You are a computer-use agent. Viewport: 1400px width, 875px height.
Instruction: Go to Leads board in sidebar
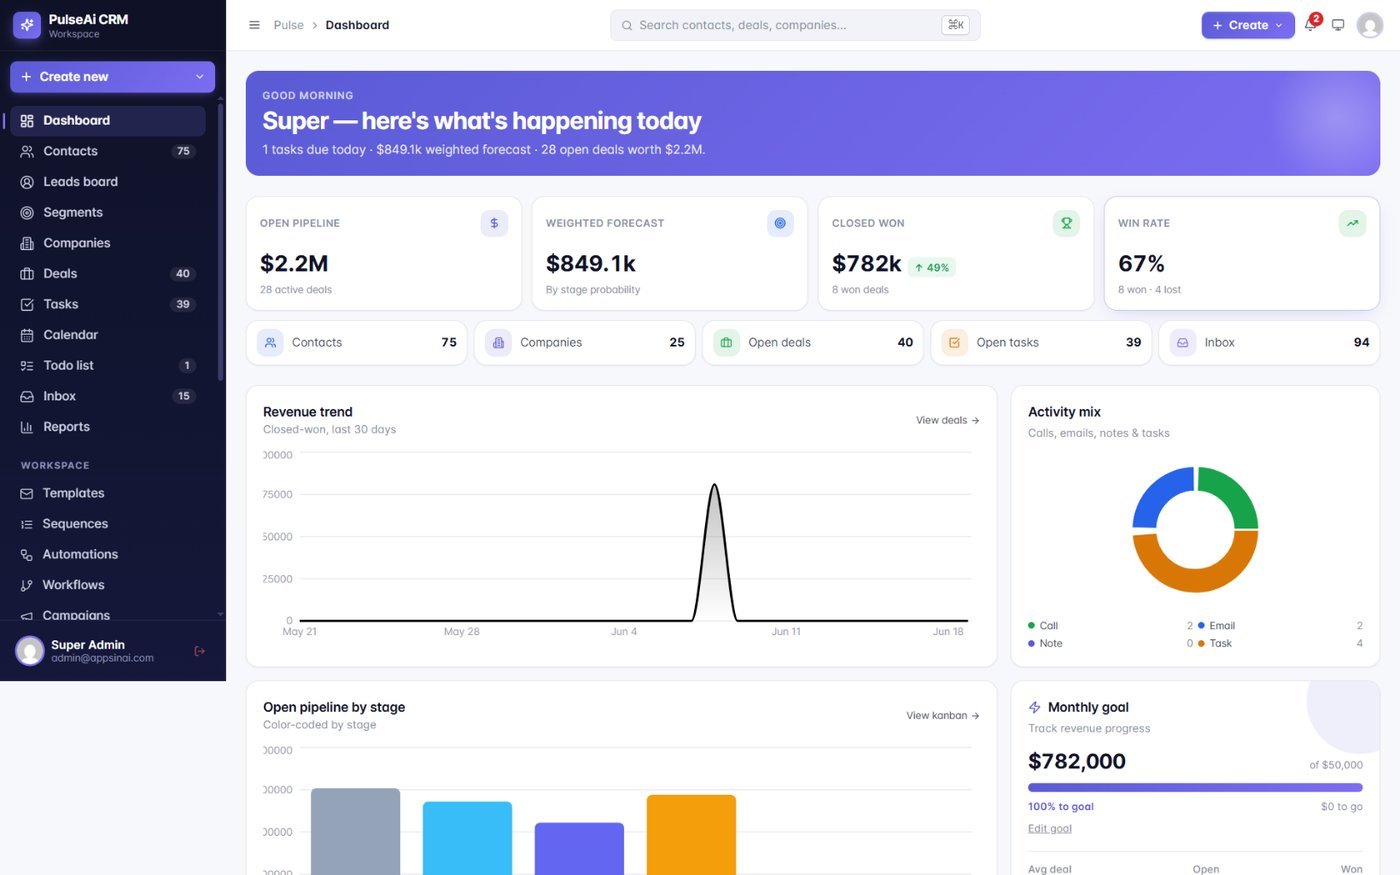pos(108,182)
